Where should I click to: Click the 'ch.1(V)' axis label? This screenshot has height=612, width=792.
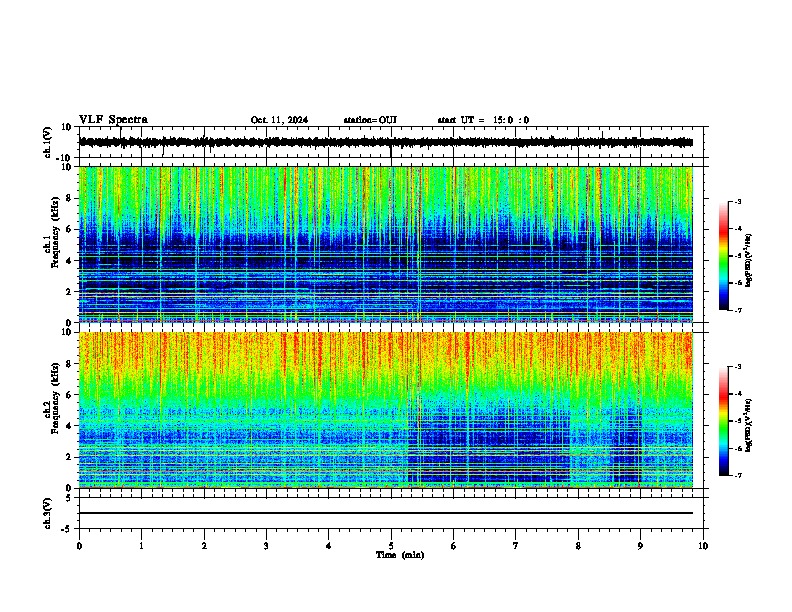(48, 142)
